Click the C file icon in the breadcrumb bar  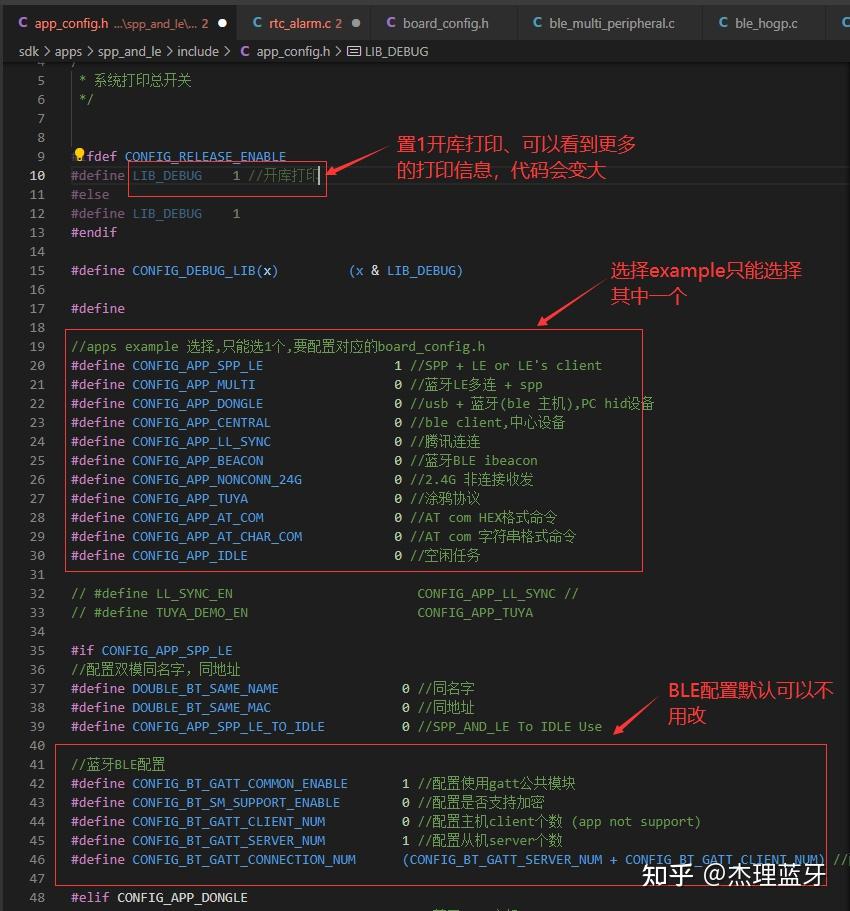point(245,51)
